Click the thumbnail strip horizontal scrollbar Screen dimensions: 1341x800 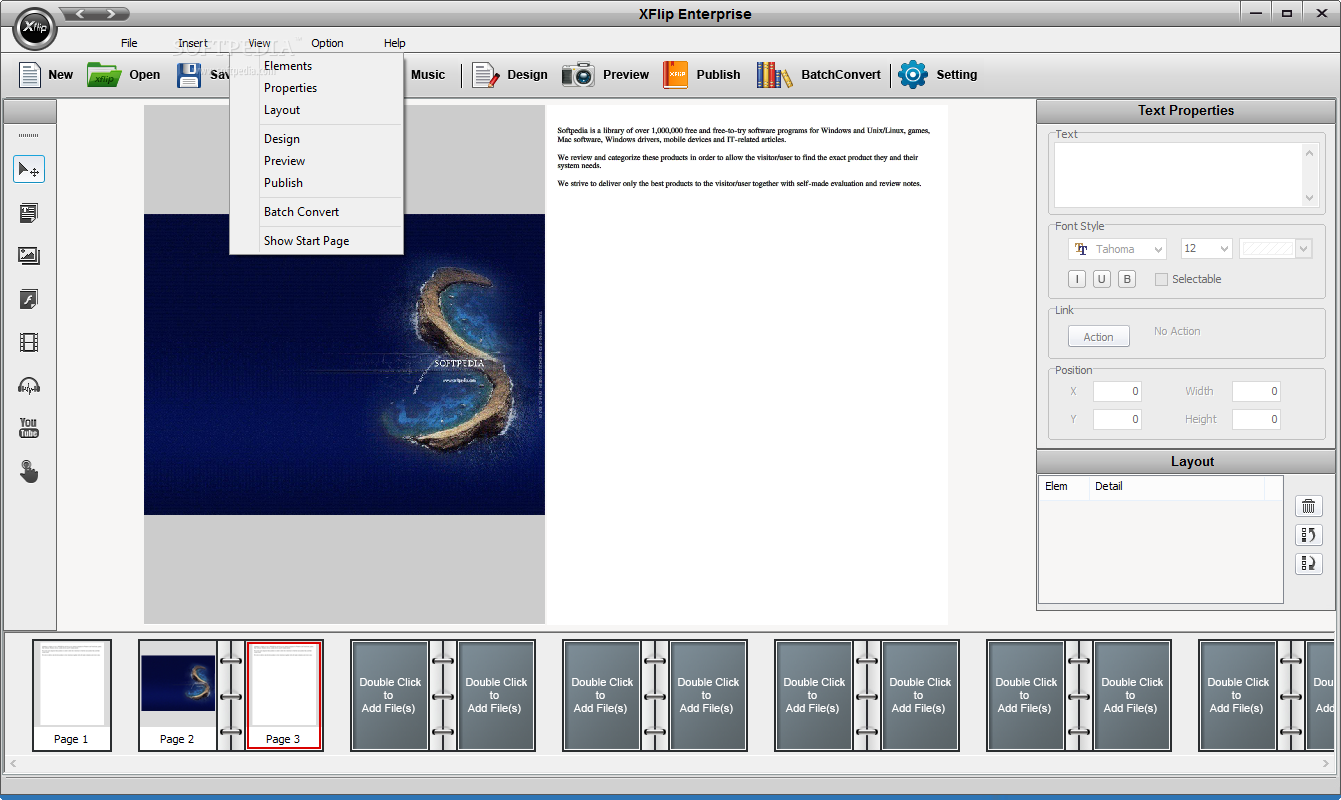(670, 764)
